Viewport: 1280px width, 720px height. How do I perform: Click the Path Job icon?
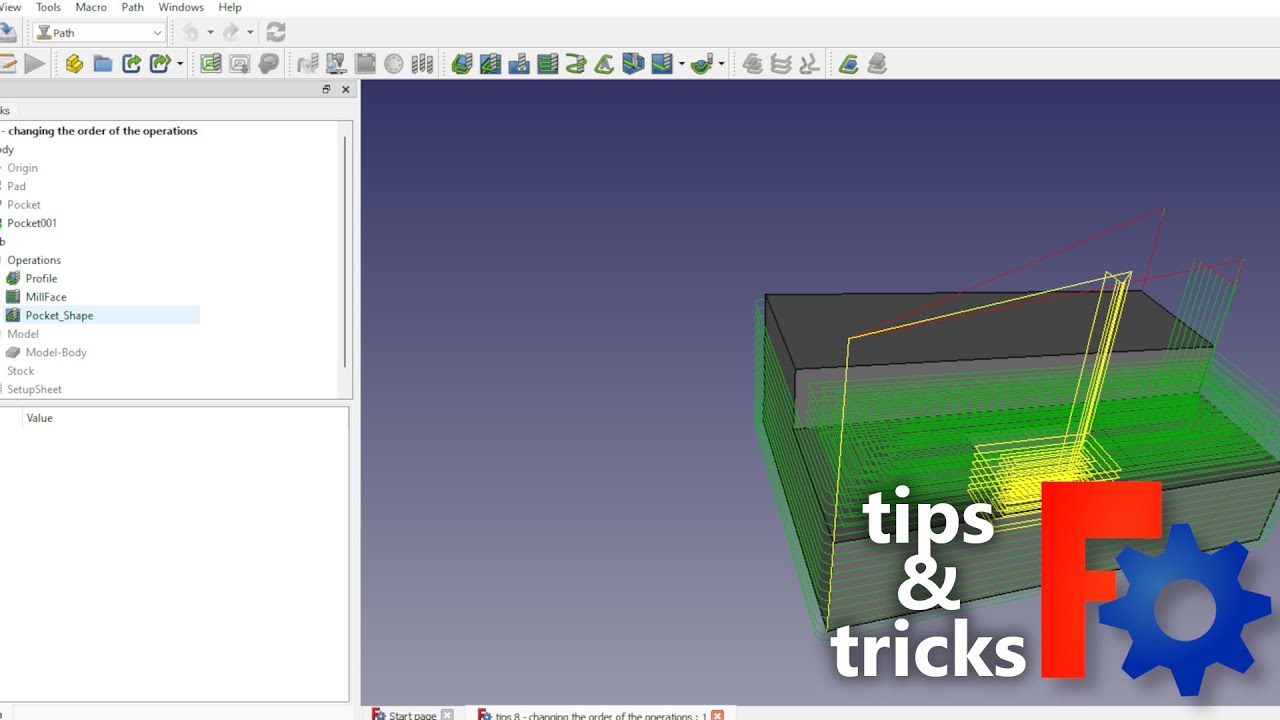[x=211, y=64]
